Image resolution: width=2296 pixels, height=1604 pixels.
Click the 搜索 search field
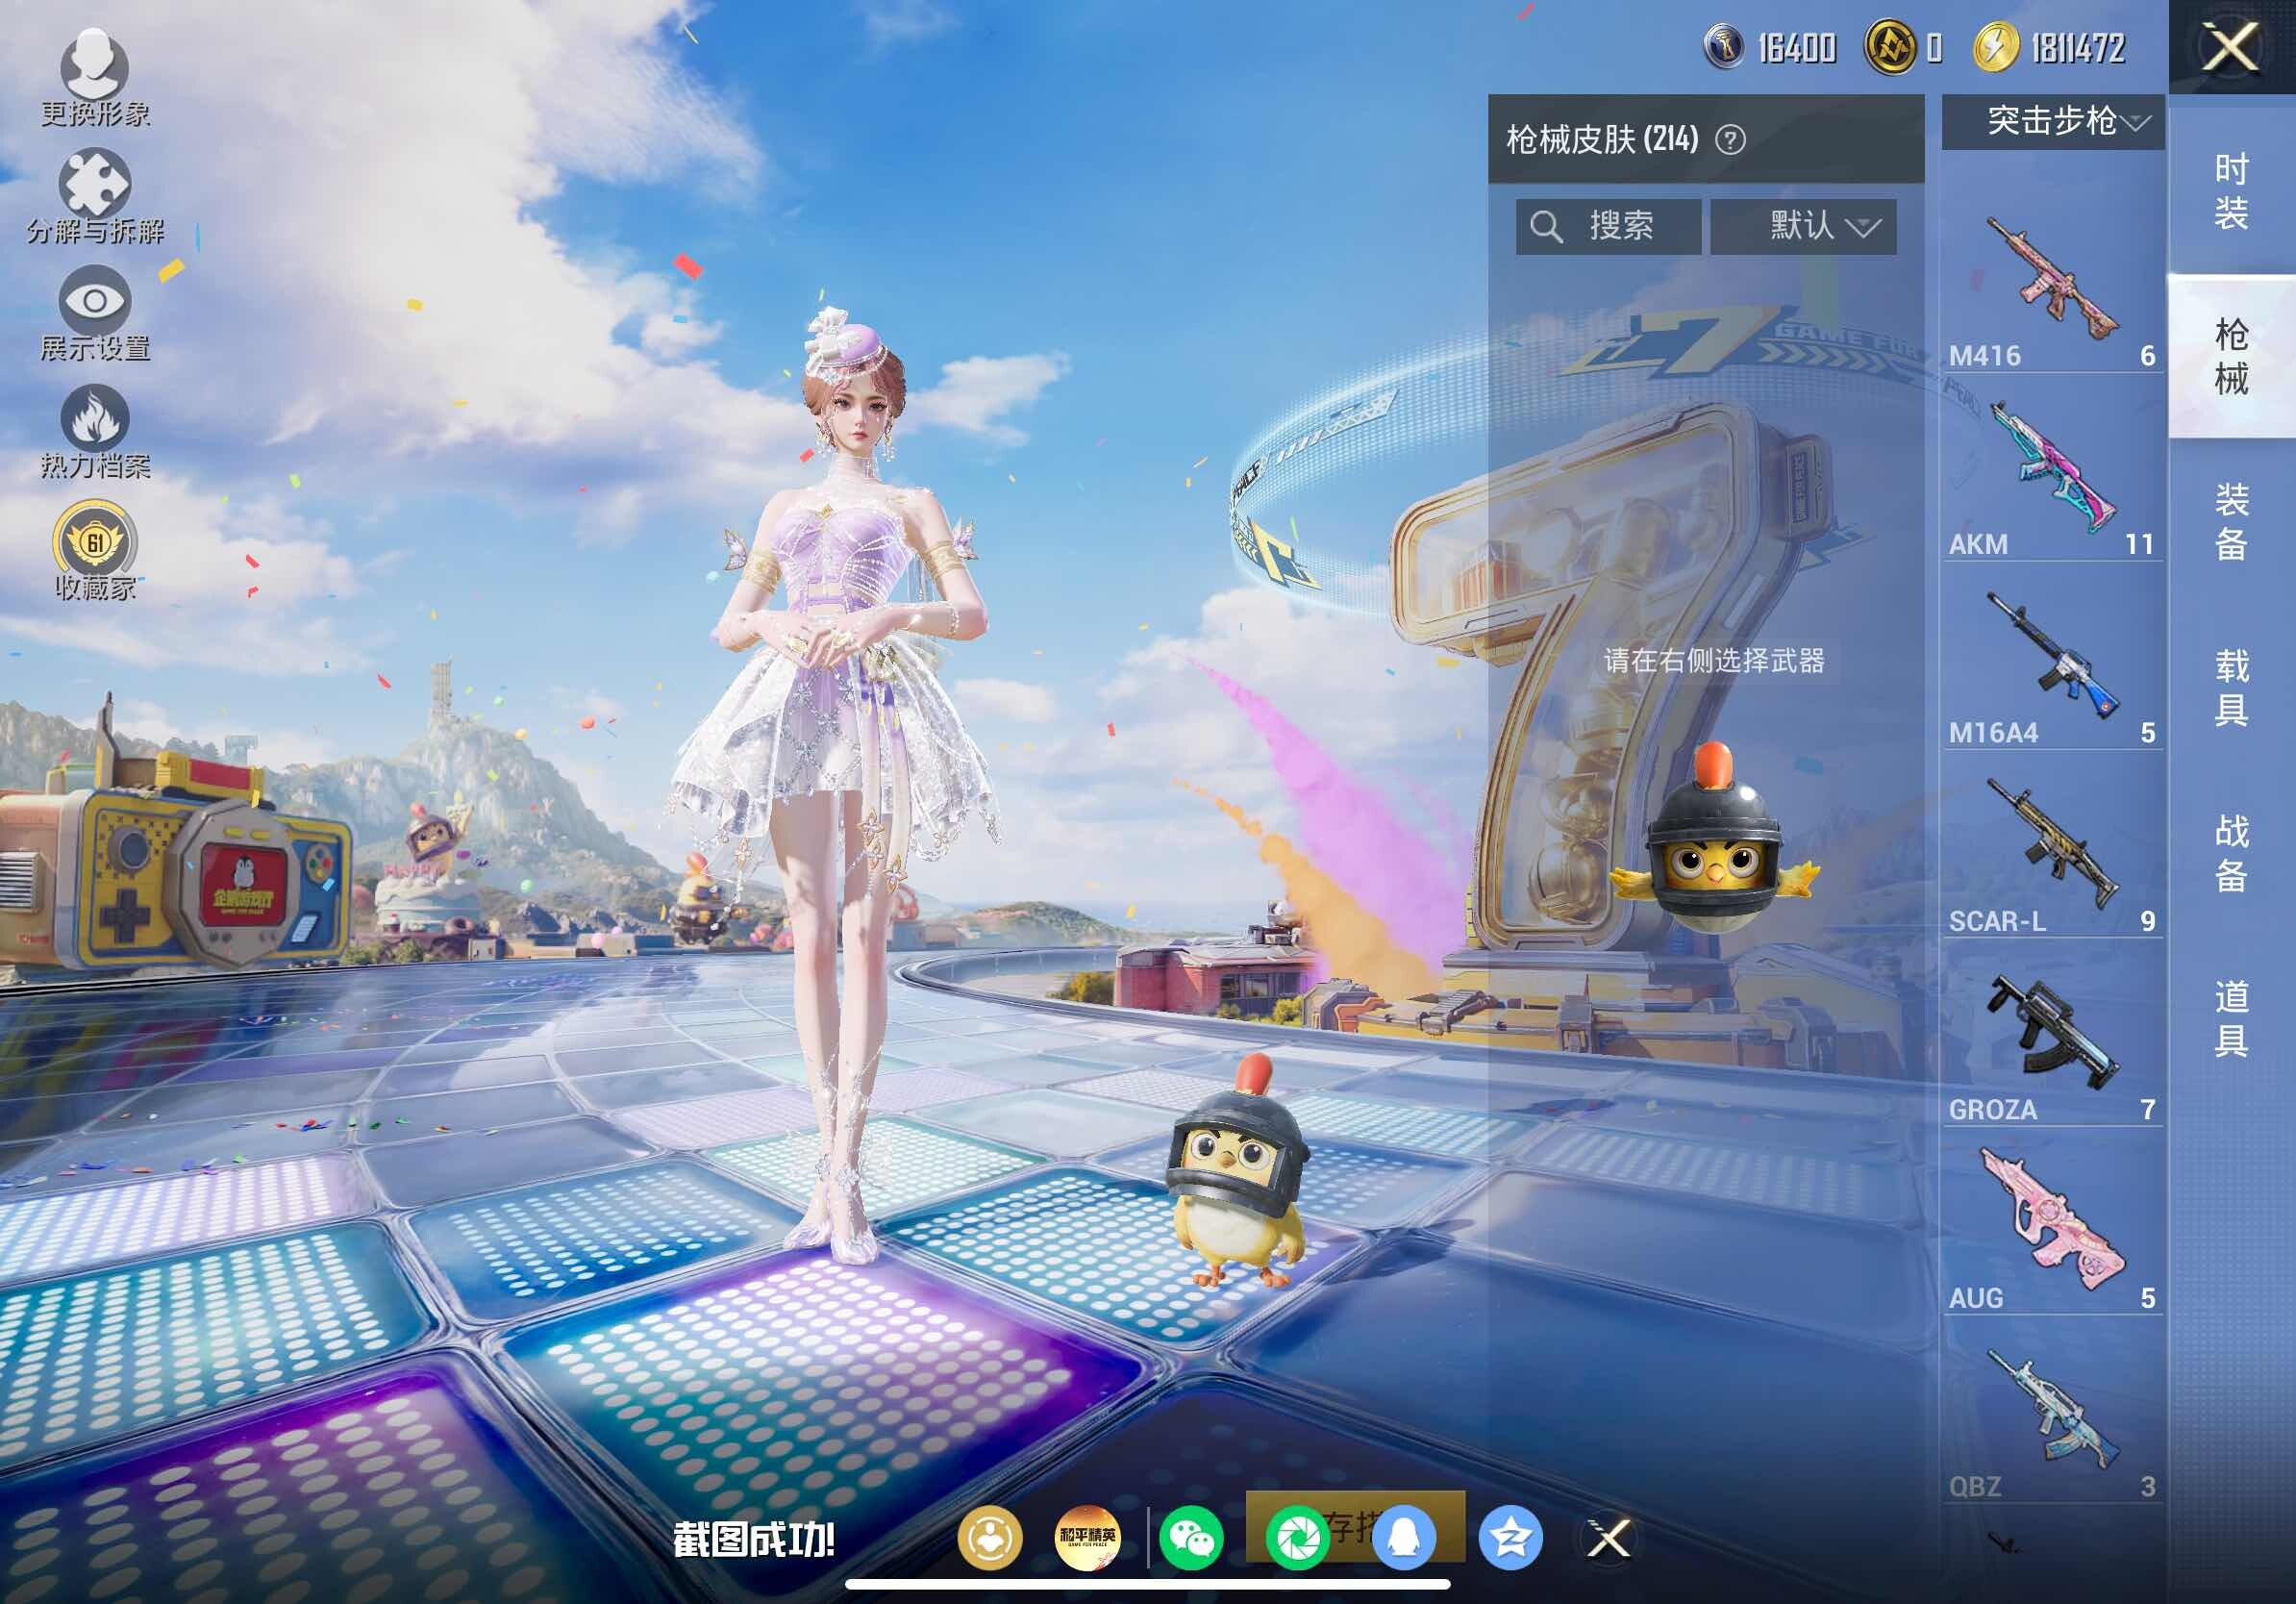(1608, 226)
